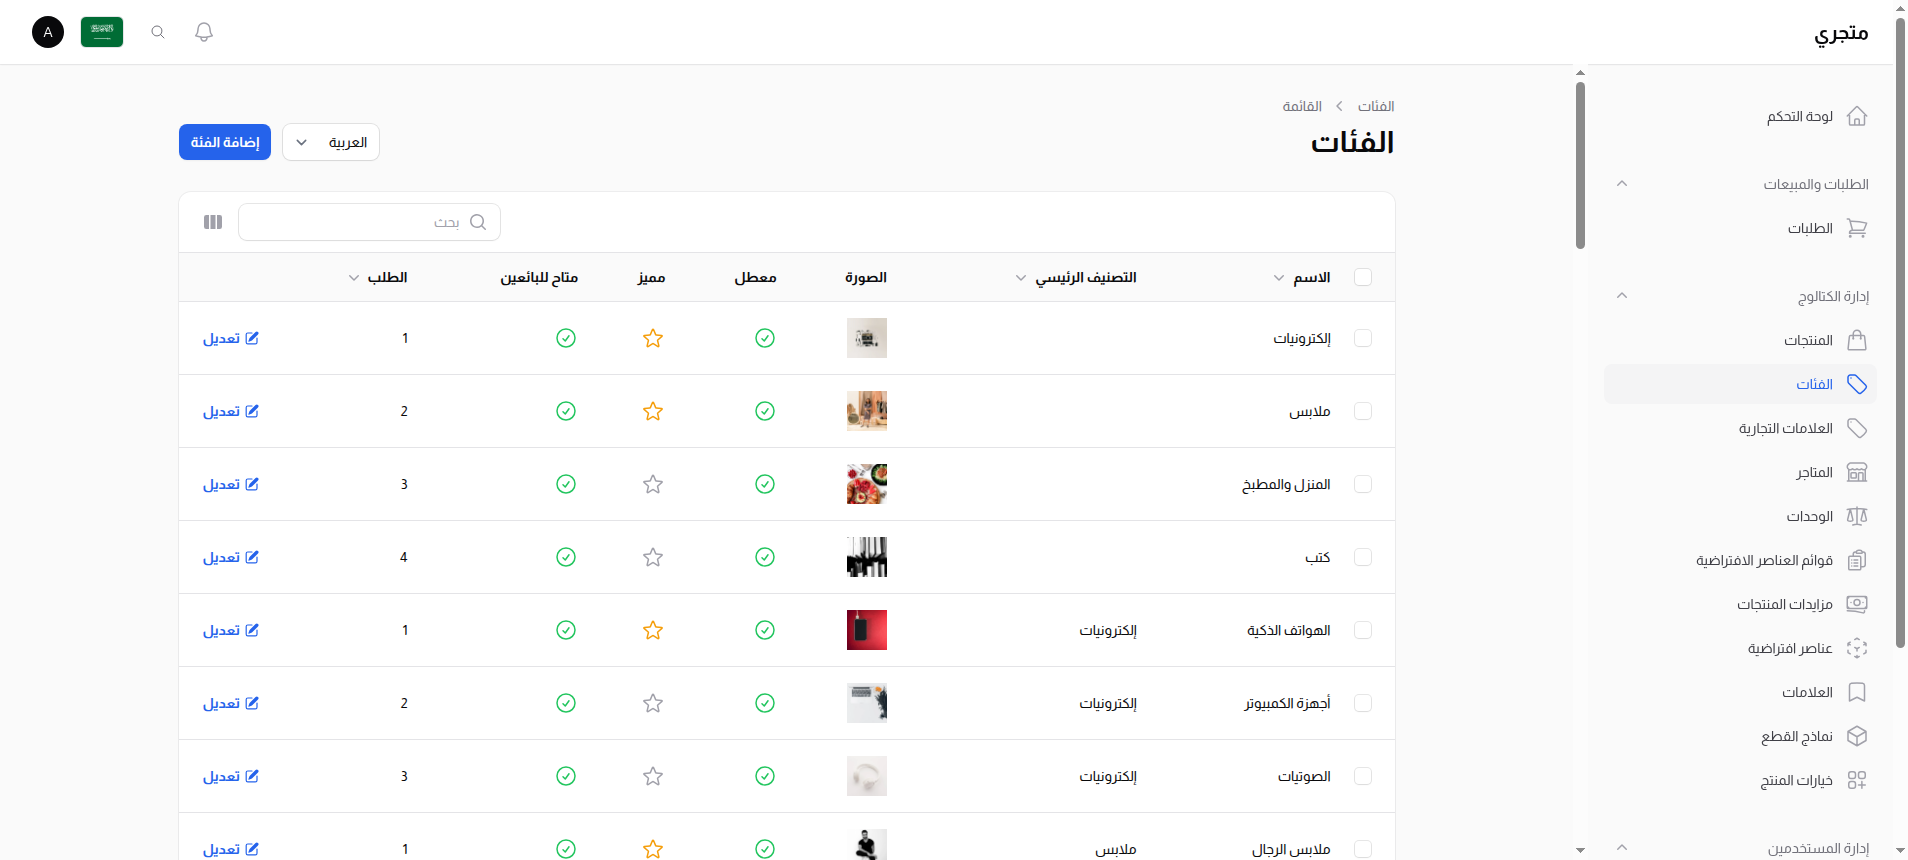Edit the ملابس category row
The width and height of the screenshot is (1908, 860).
coord(231,411)
